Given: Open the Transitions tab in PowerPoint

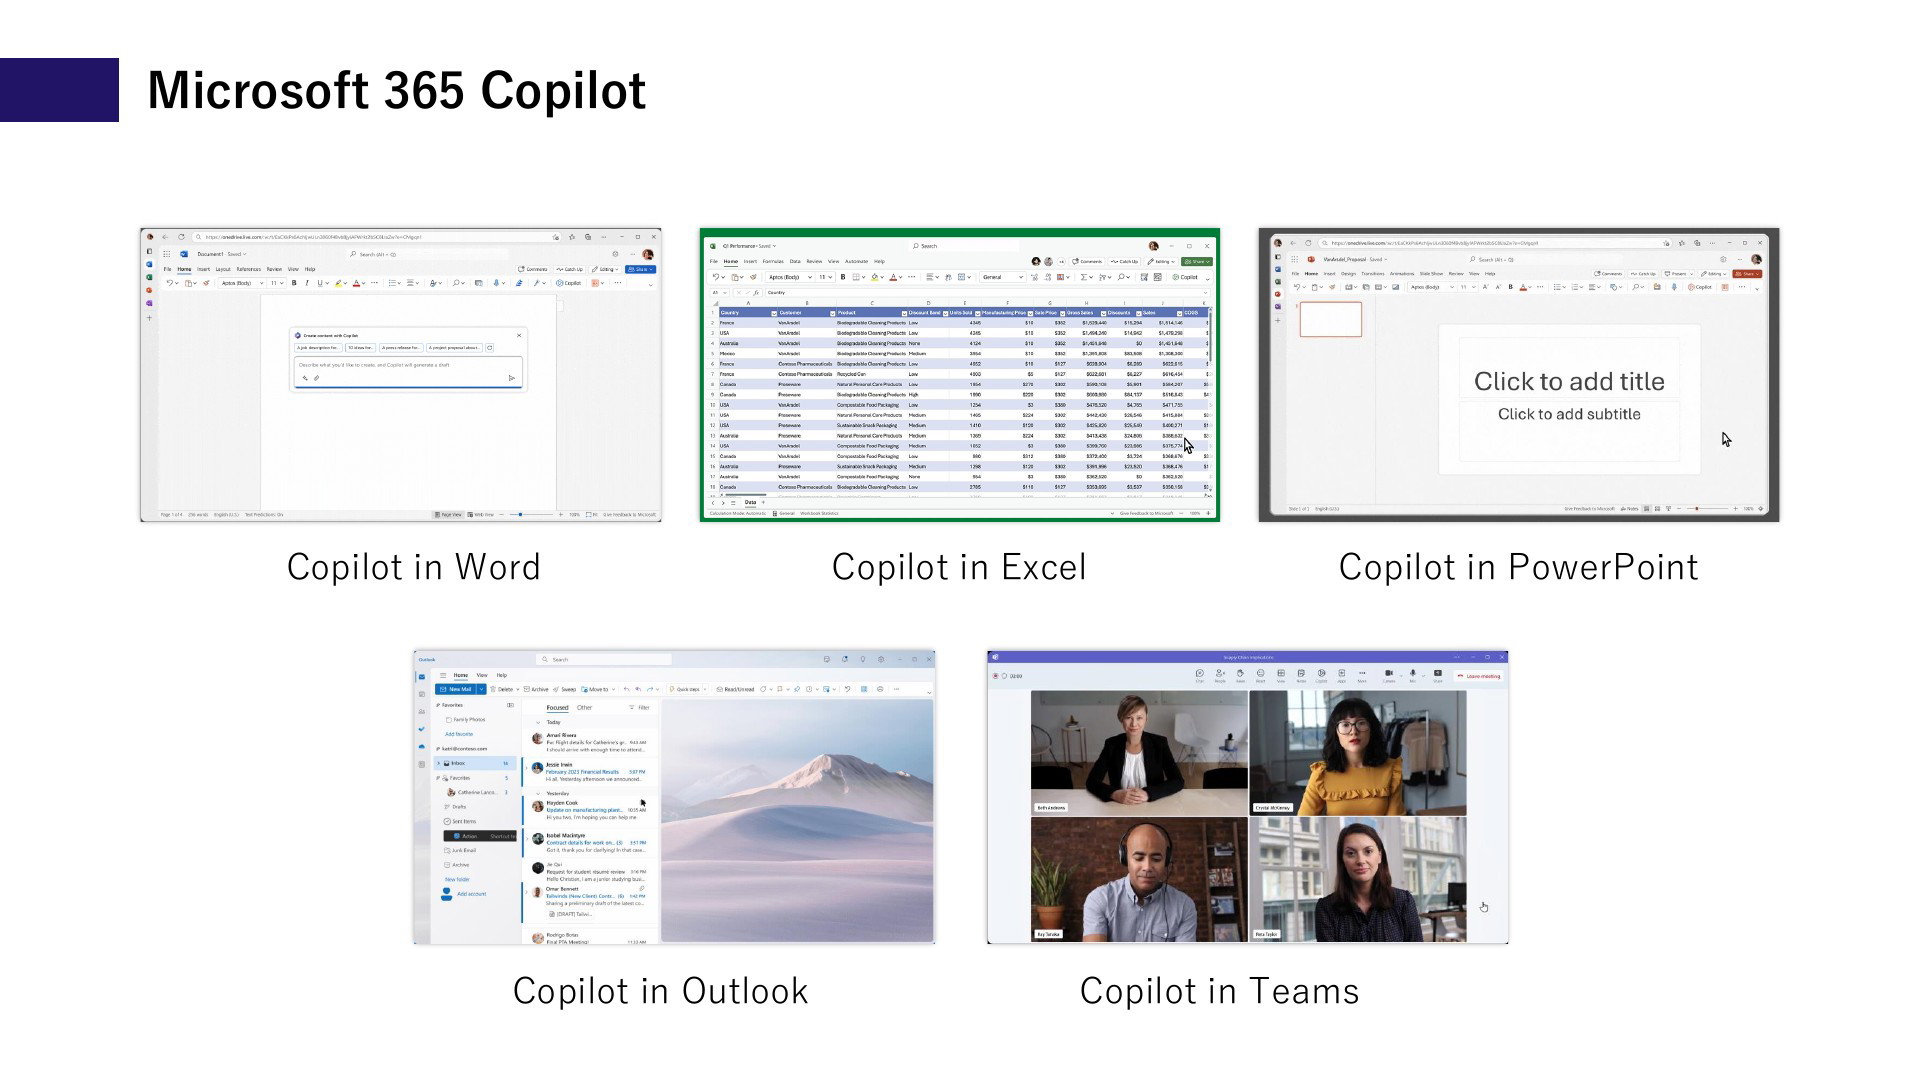Looking at the screenshot, I should point(1373,273).
